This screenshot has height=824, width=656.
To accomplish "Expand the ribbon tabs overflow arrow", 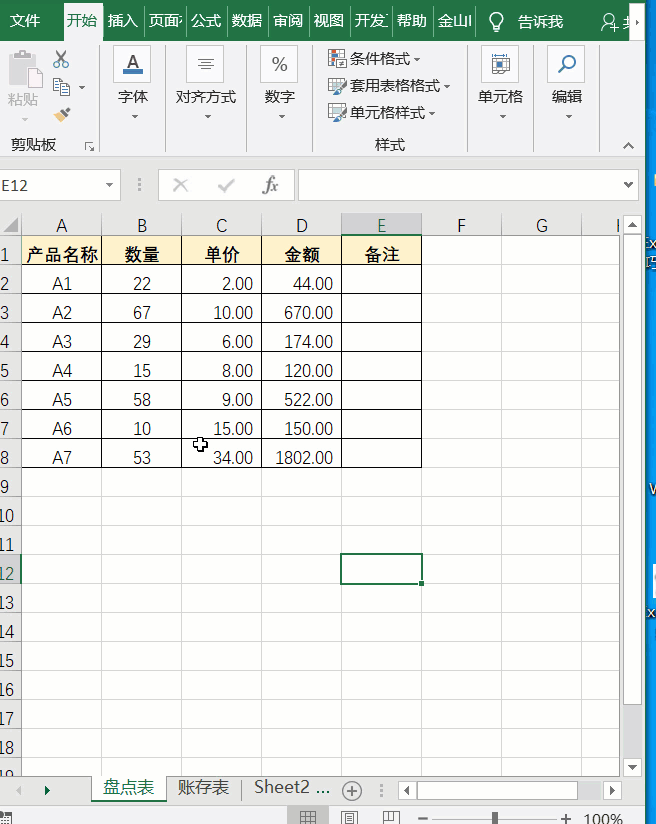I will click(x=637, y=22).
